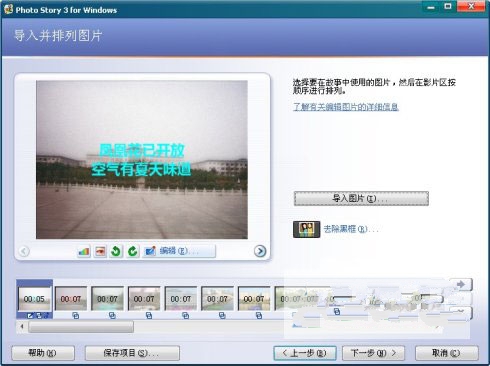Click 下一步 next step button
This screenshot has height=366, width=490.
coord(373,353)
